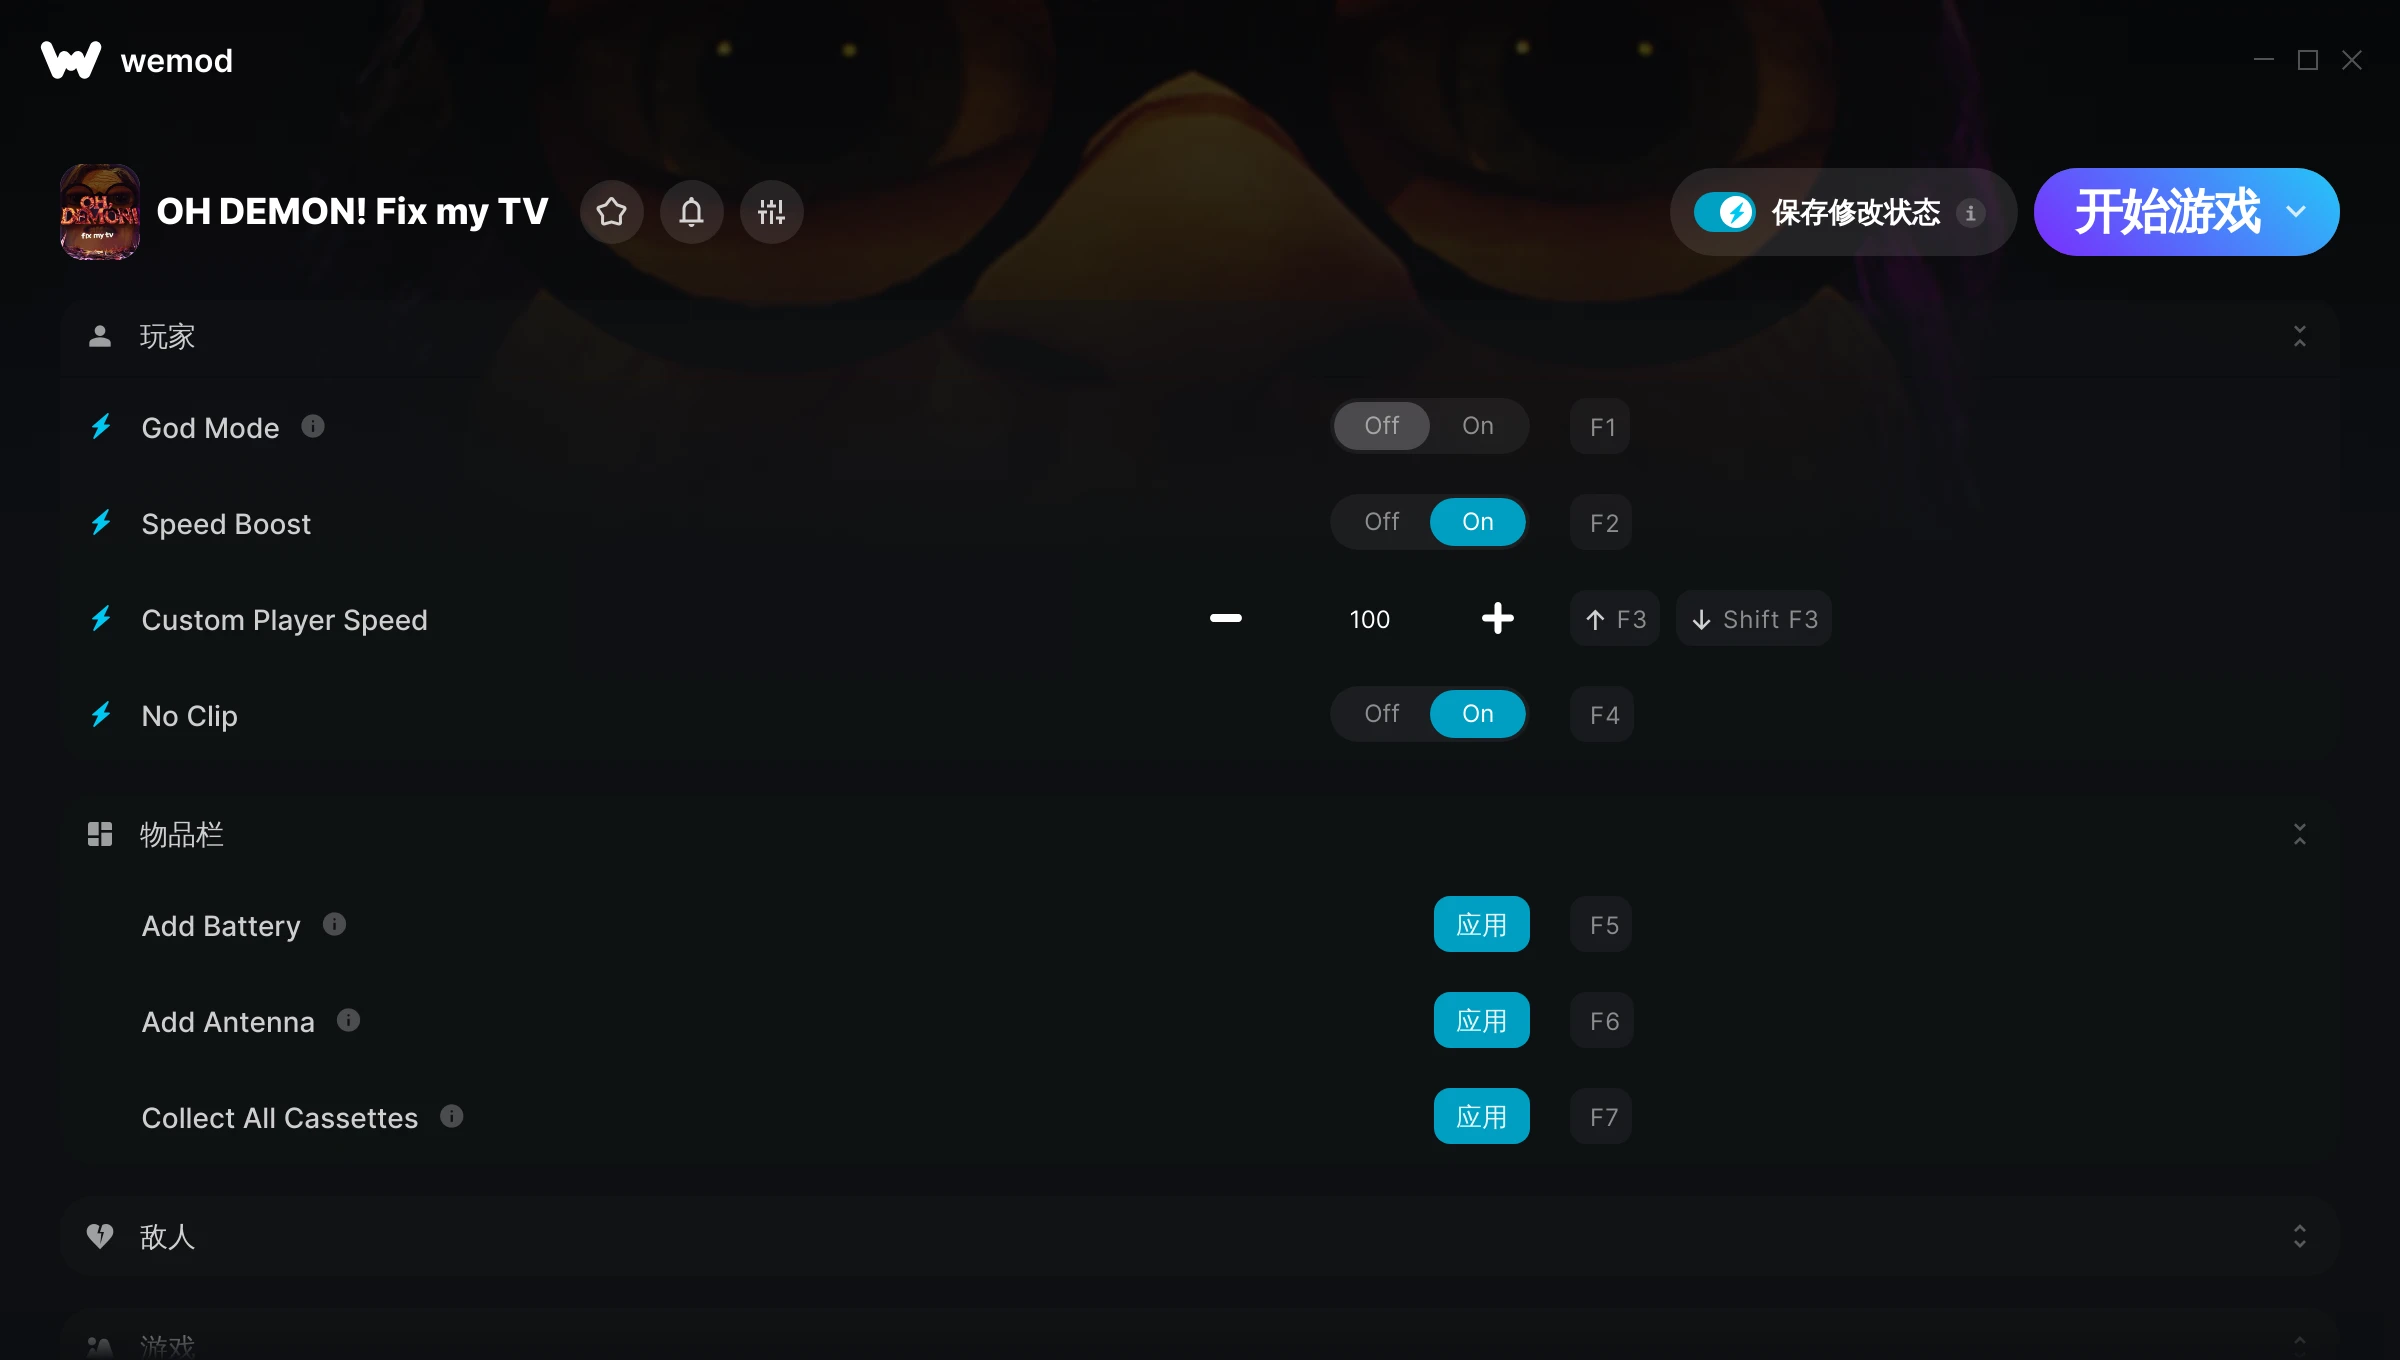The height and width of the screenshot is (1360, 2400).
Task: Open the mod settings sliders icon
Action: (x=771, y=212)
